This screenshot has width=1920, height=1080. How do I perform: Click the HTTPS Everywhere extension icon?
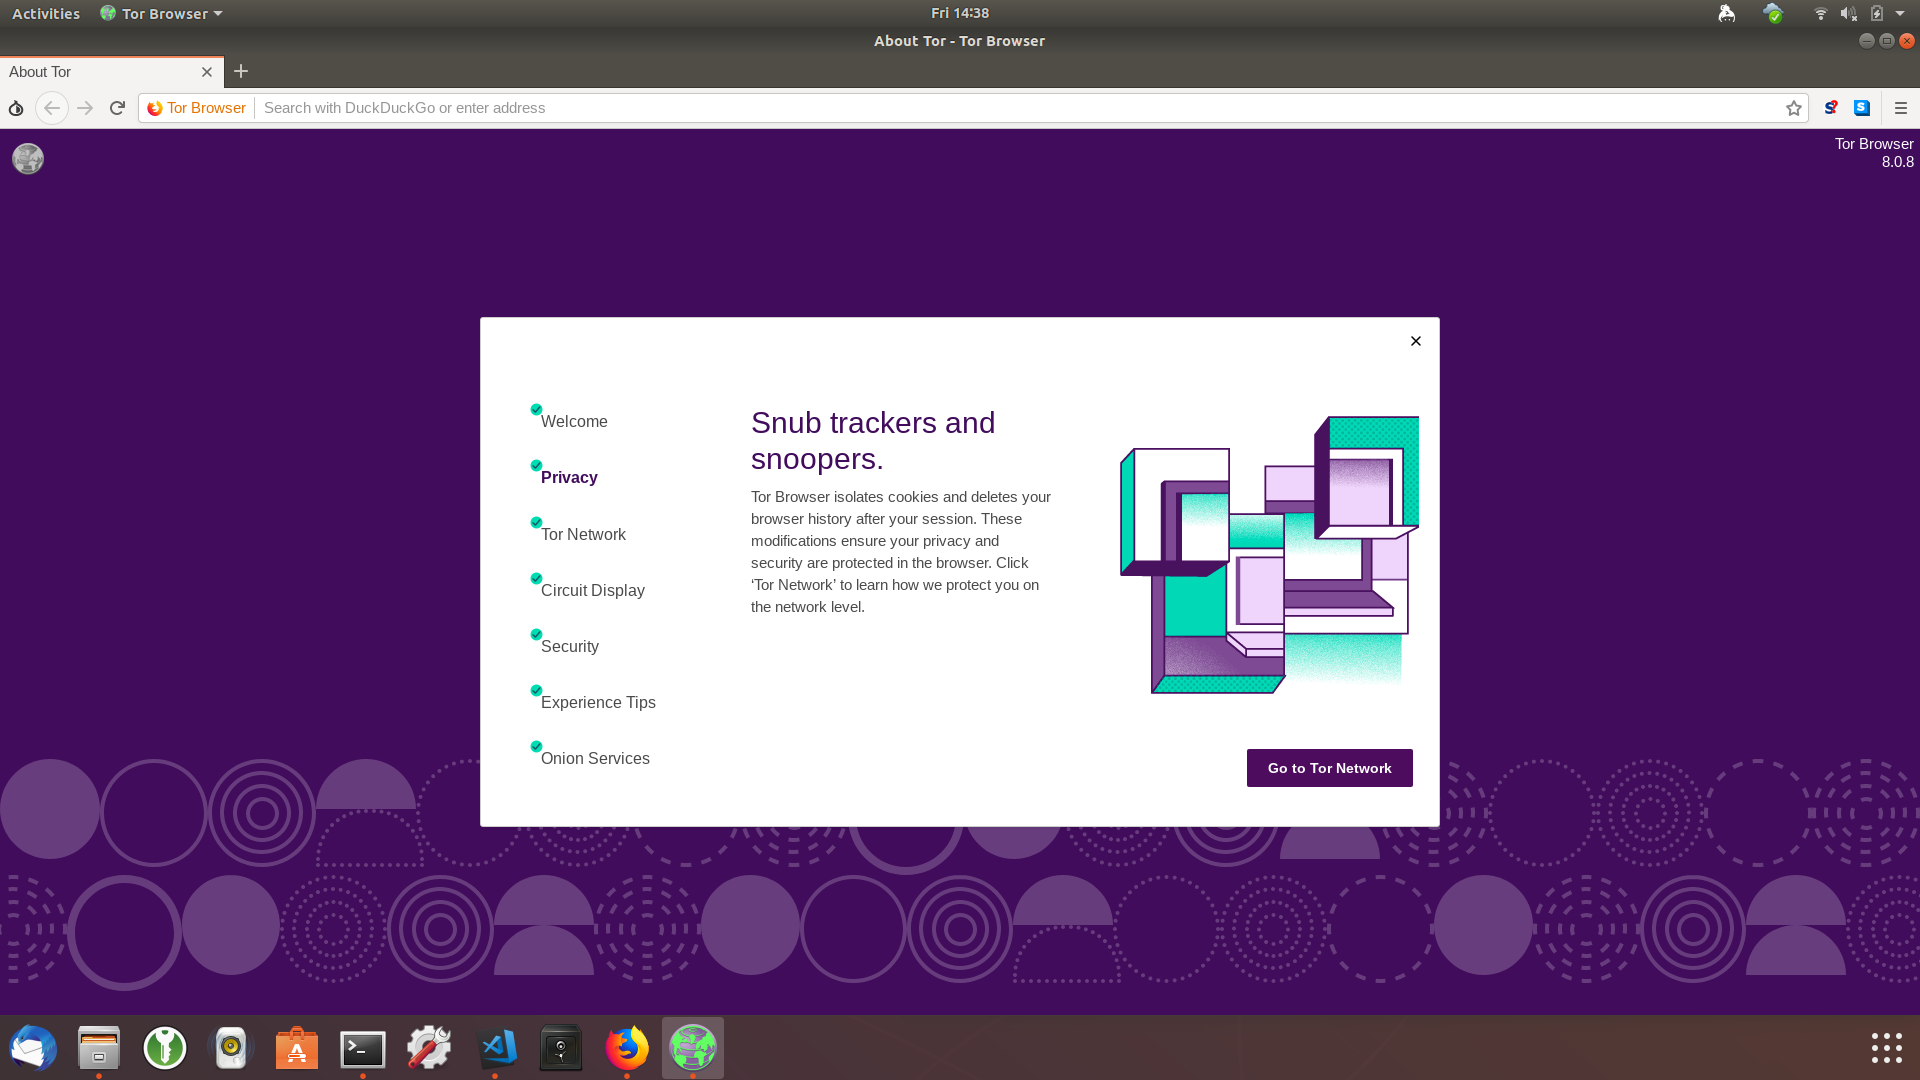(1862, 108)
